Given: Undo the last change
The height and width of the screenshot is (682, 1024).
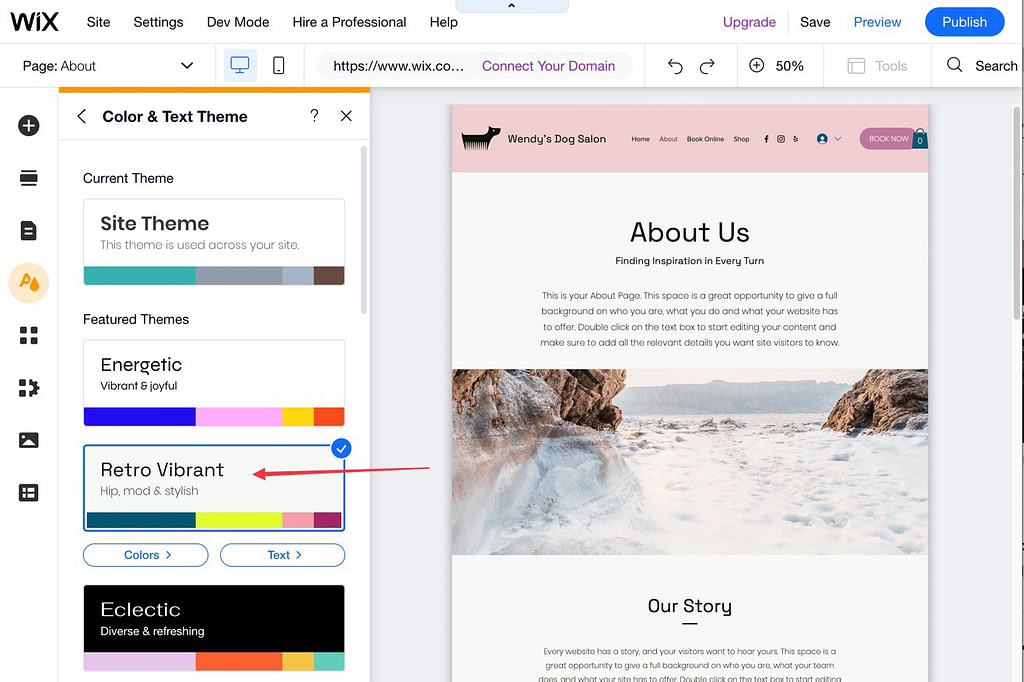Looking at the screenshot, I should point(674,65).
